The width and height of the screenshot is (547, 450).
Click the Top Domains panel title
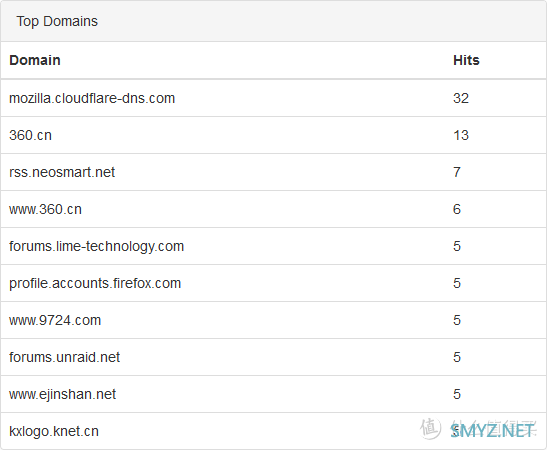click(57, 21)
